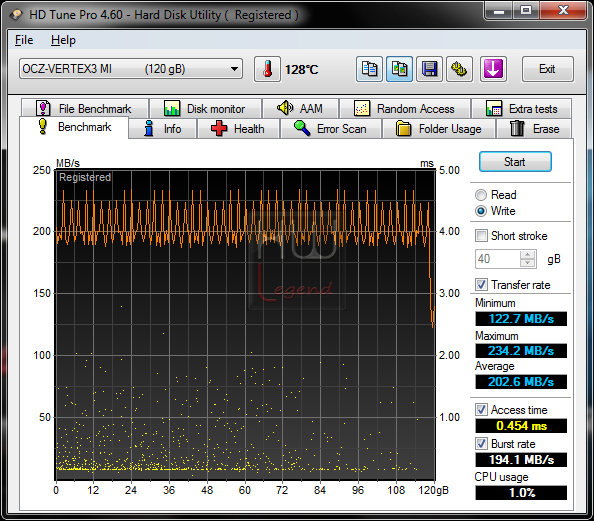Click the Exit button
Viewport: 594px width, 521px height.
[547, 69]
